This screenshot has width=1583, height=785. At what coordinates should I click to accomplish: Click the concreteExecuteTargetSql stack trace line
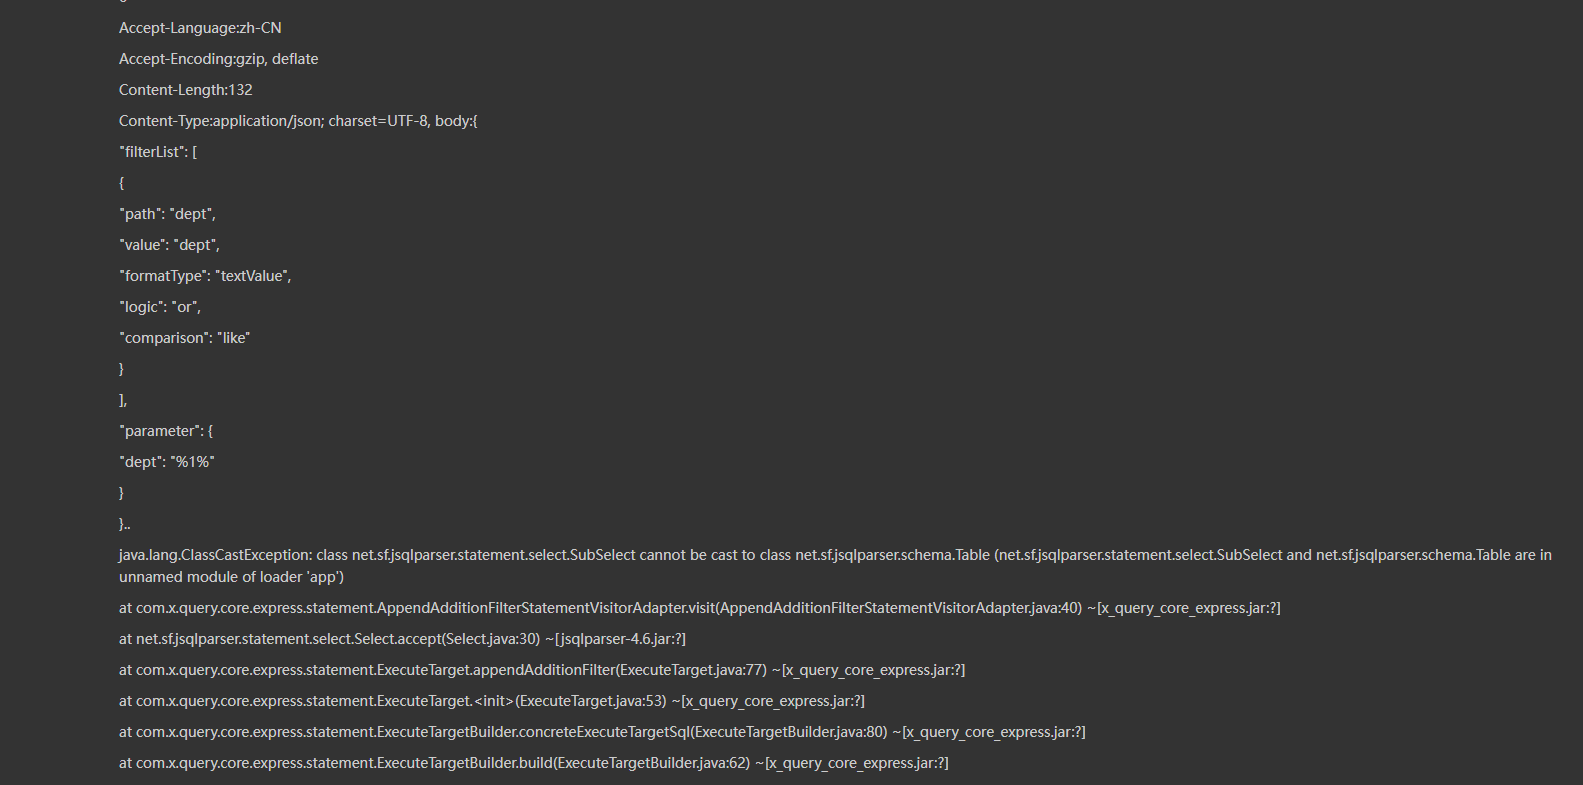[x=601, y=732]
